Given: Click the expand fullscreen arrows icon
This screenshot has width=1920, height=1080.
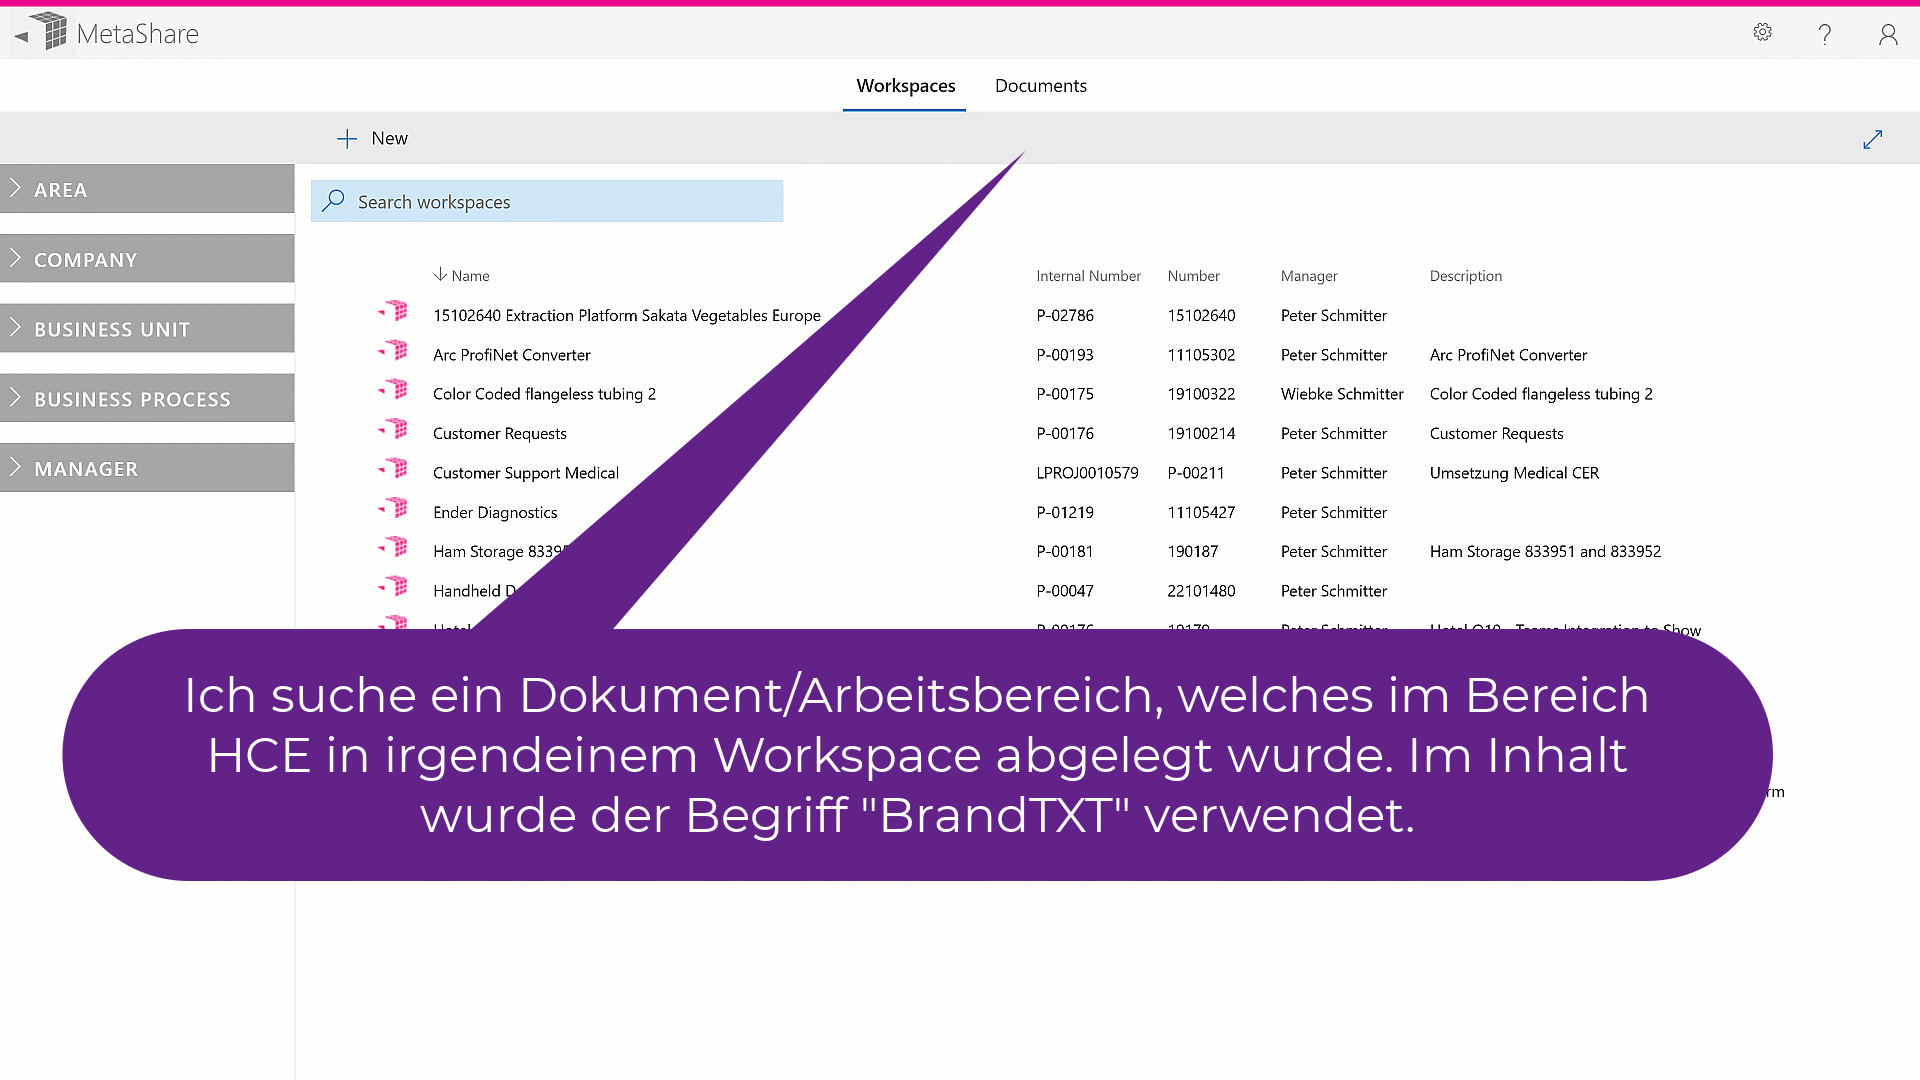Looking at the screenshot, I should pos(1872,139).
